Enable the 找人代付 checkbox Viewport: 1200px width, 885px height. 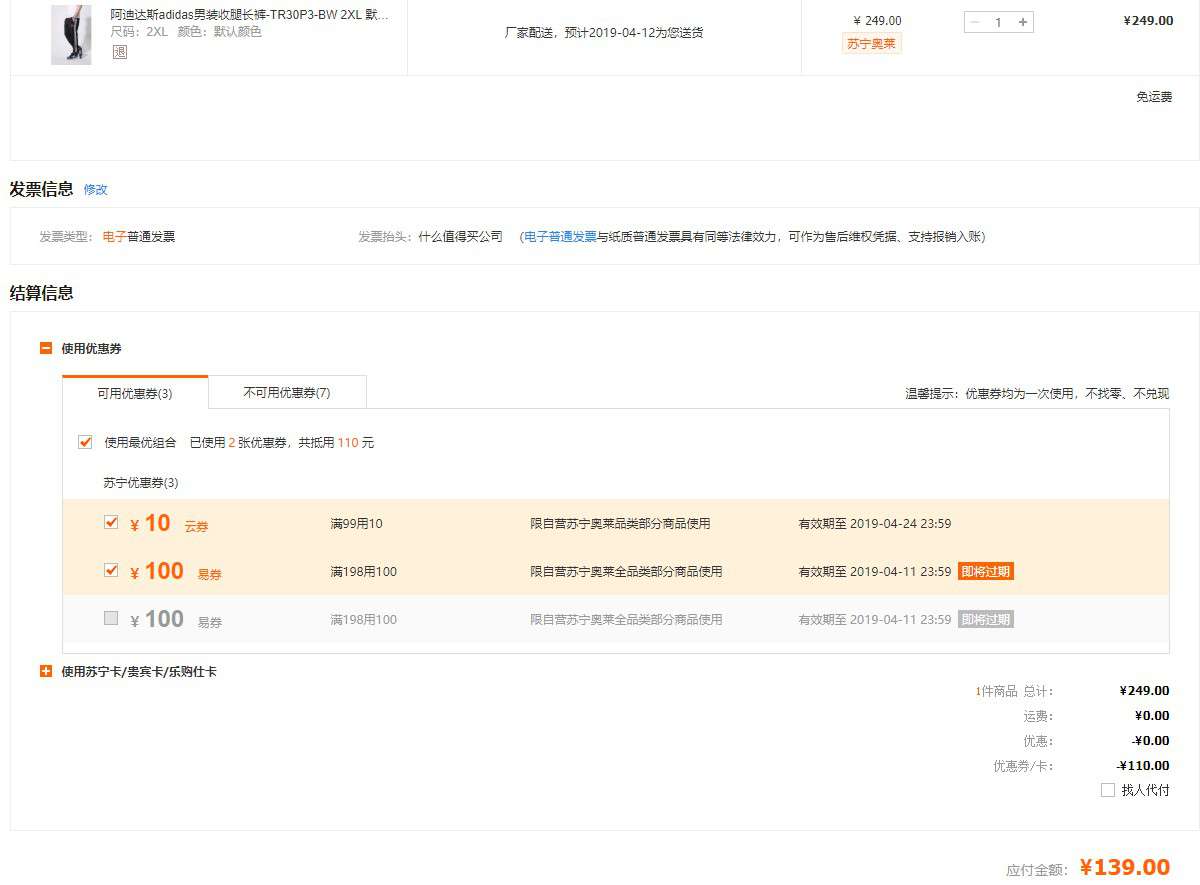point(1108,790)
